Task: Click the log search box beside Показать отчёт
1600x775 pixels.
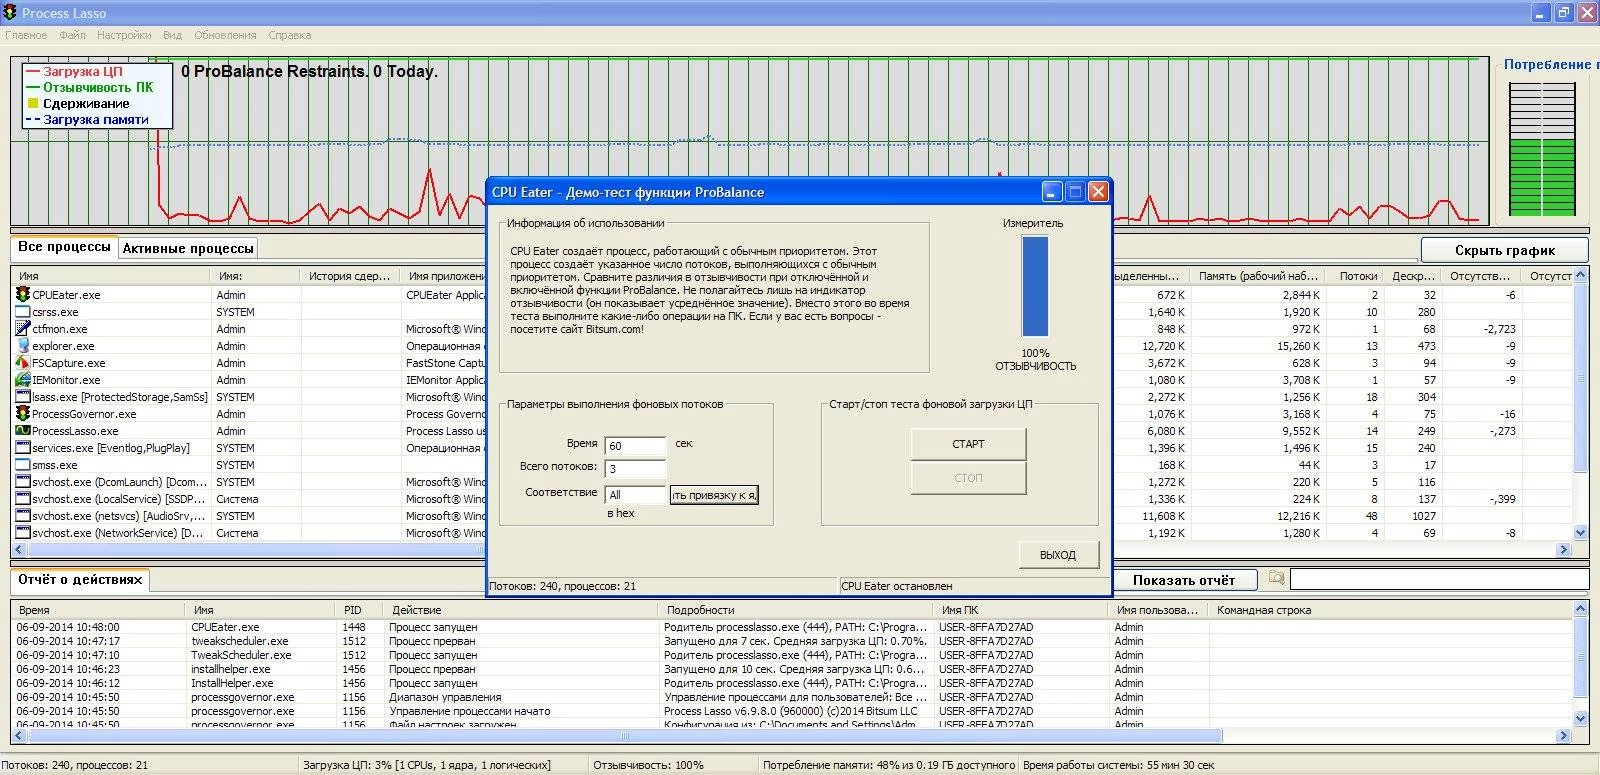Action: click(x=1439, y=579)
